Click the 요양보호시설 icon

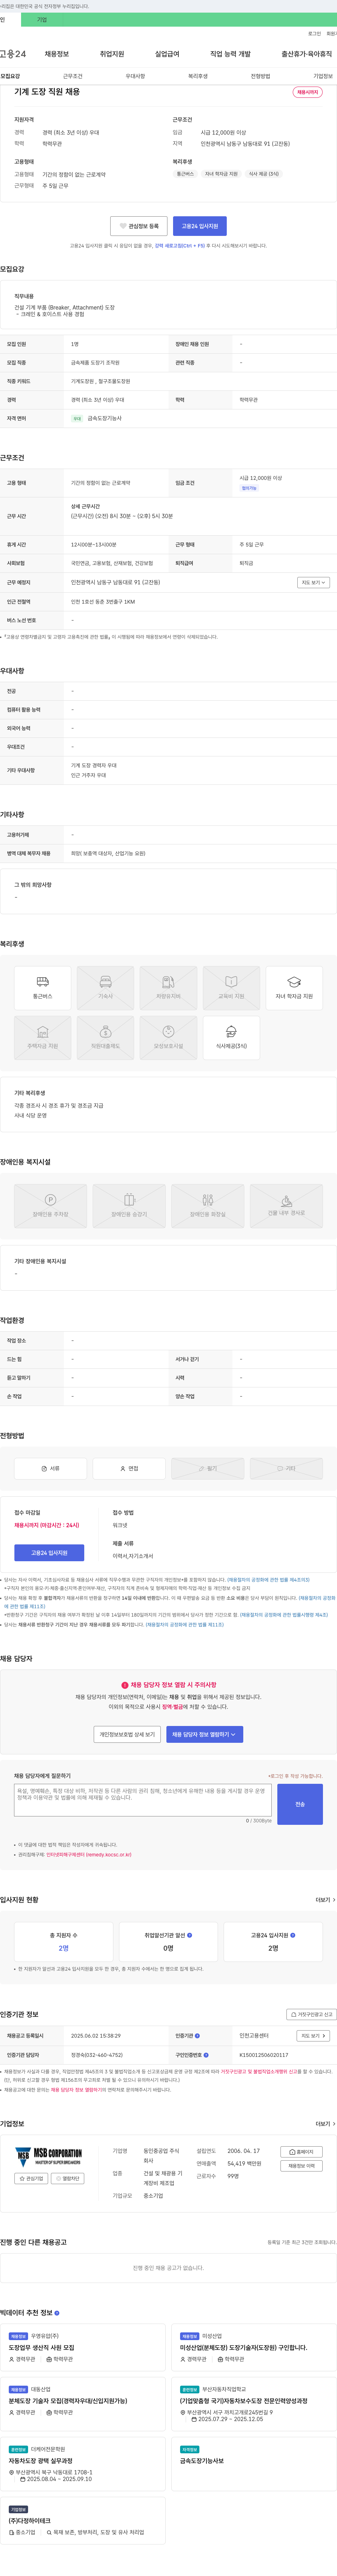point(168,1038)
